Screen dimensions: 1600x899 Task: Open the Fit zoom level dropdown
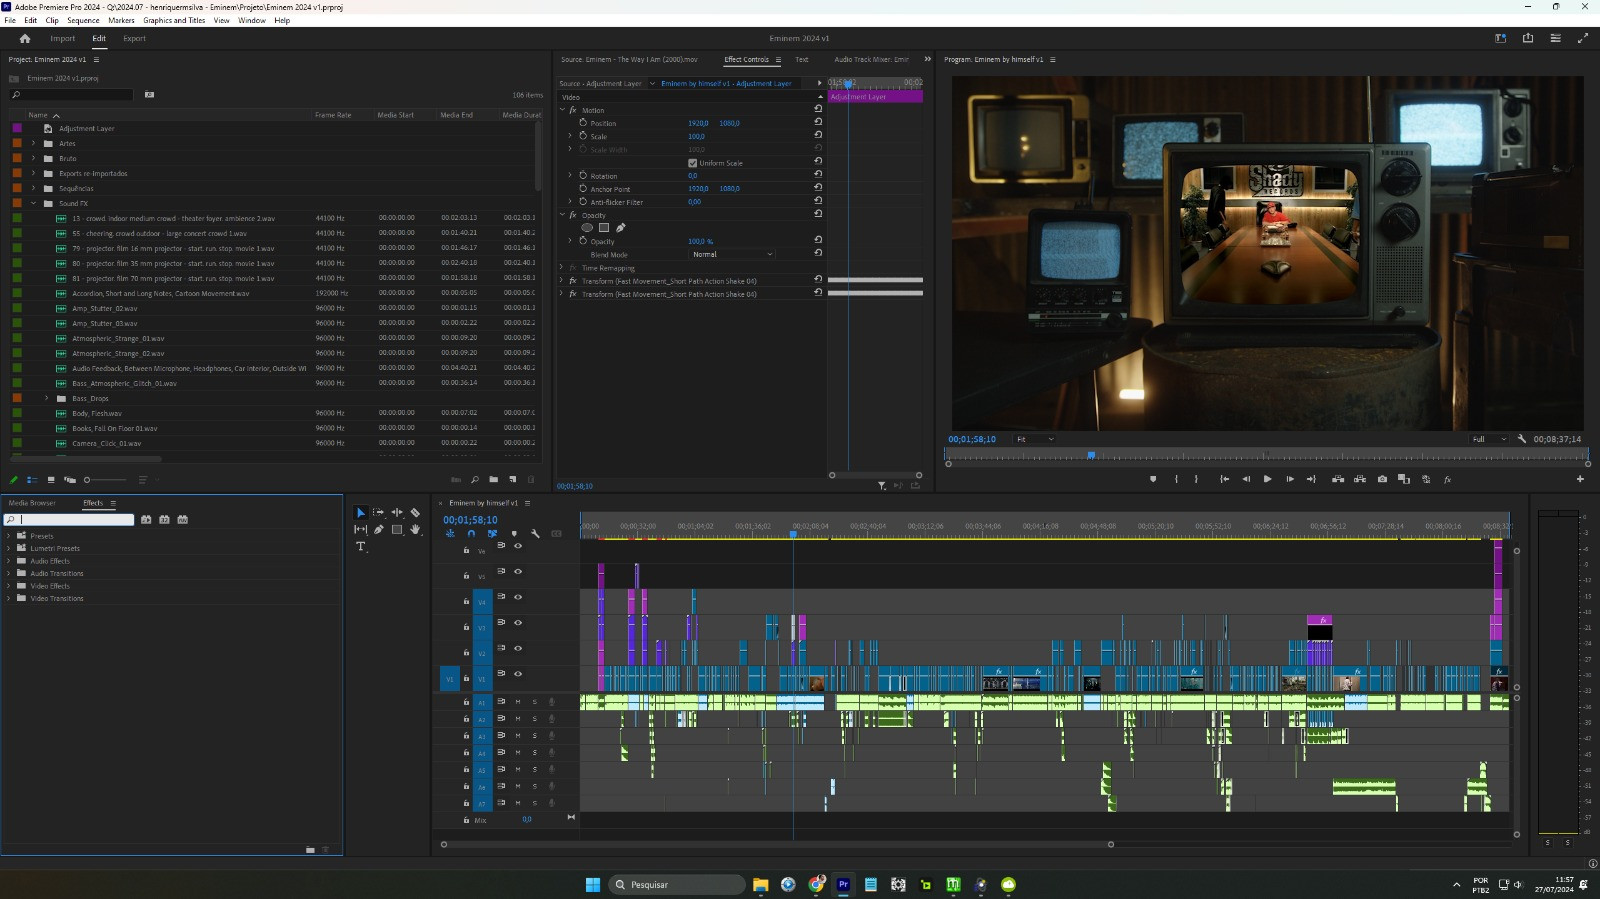1035,439
